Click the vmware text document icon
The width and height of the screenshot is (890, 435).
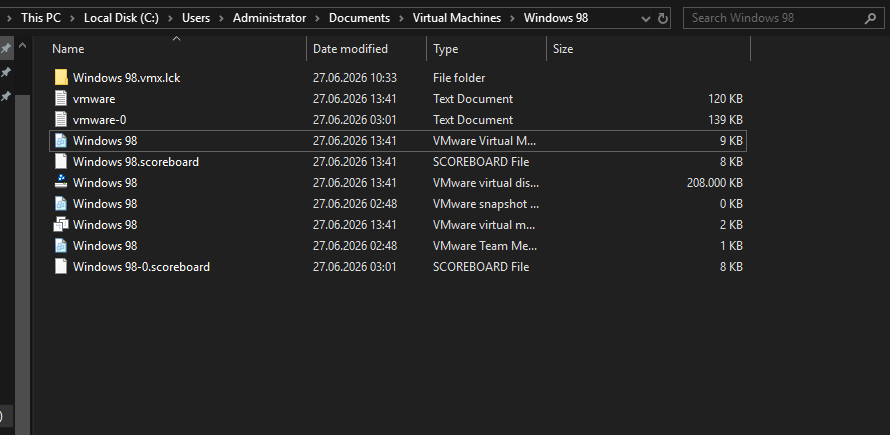tap(61, 99)
